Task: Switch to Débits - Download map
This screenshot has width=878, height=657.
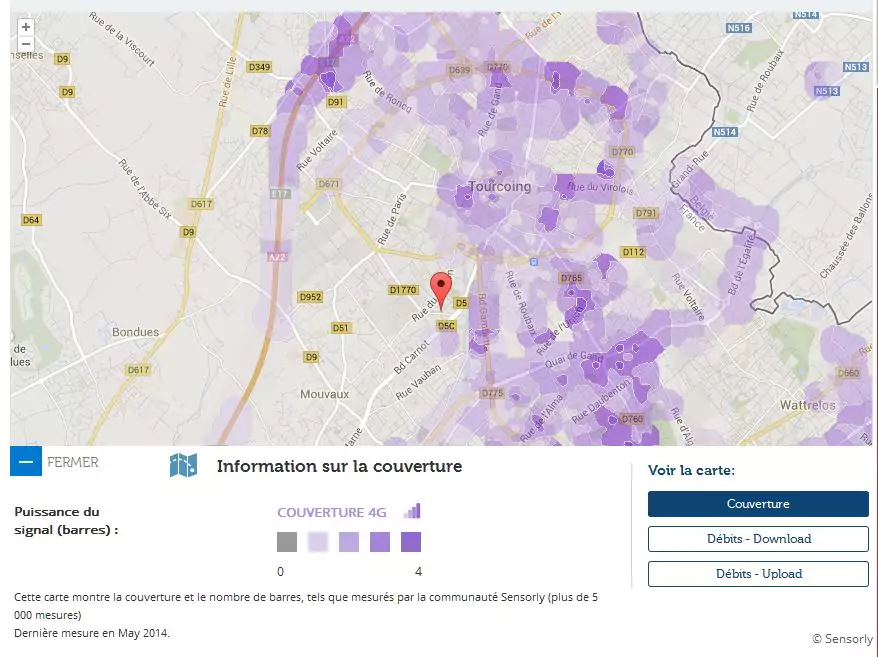Action: click(757, 539)
